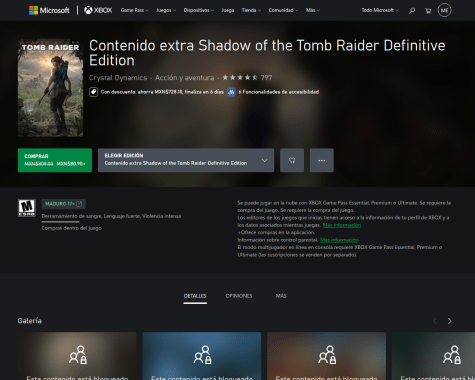Click the Tomb Raider box art cover
The width and height of the screenshot is (475, 380).
(x=50, y=88)
